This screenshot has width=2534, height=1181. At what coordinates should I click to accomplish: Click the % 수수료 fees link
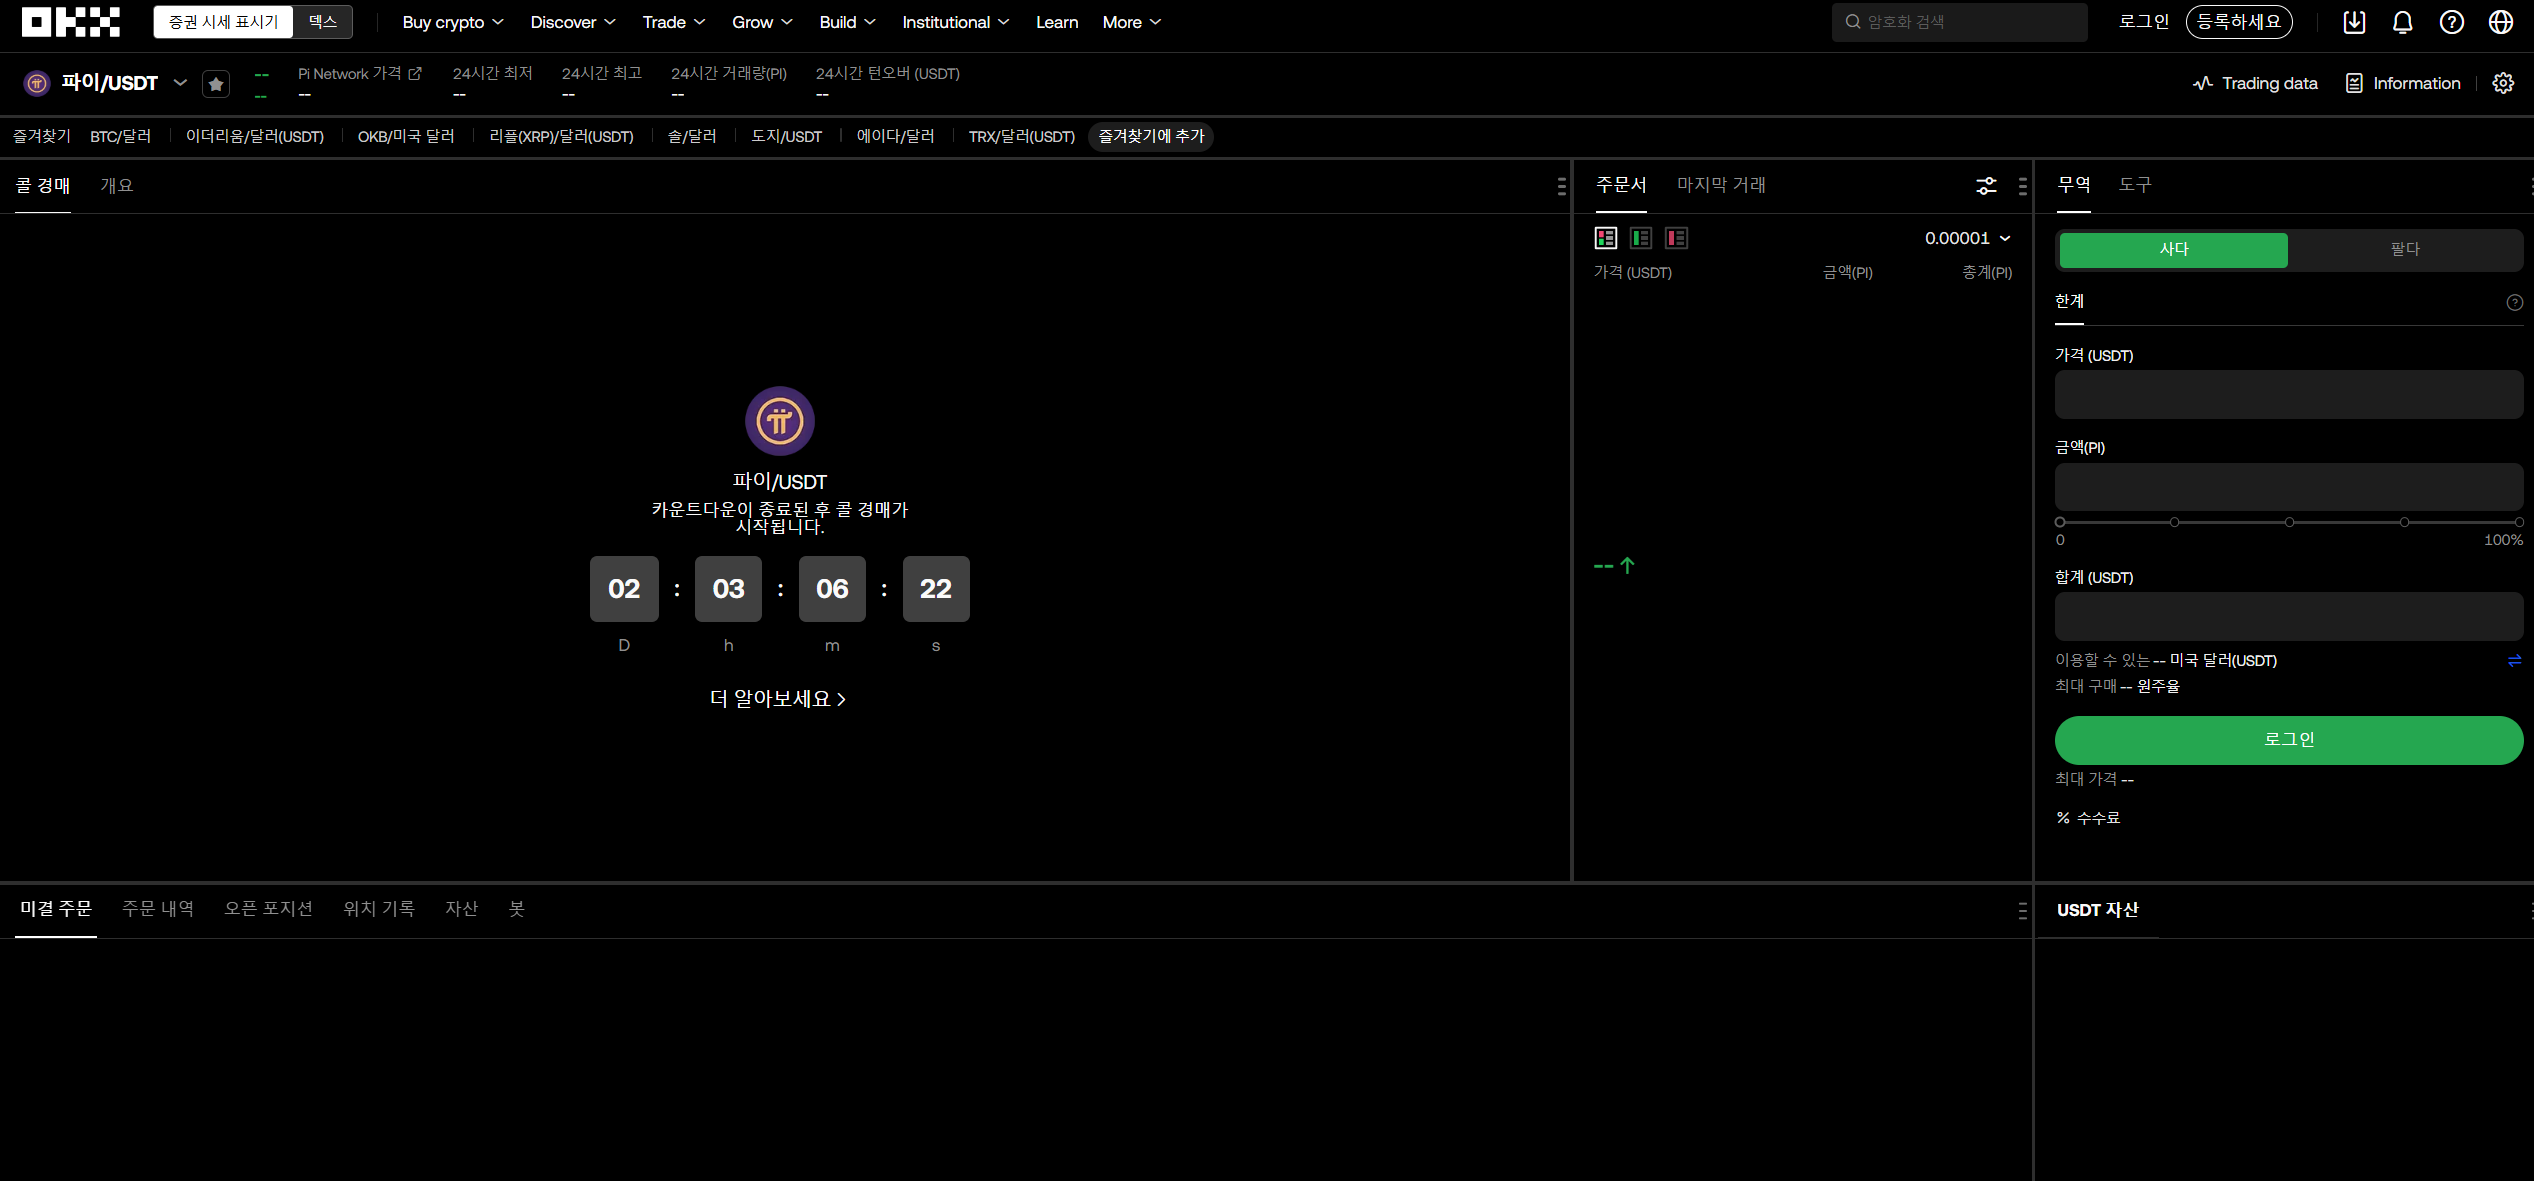coord(2088,818)
